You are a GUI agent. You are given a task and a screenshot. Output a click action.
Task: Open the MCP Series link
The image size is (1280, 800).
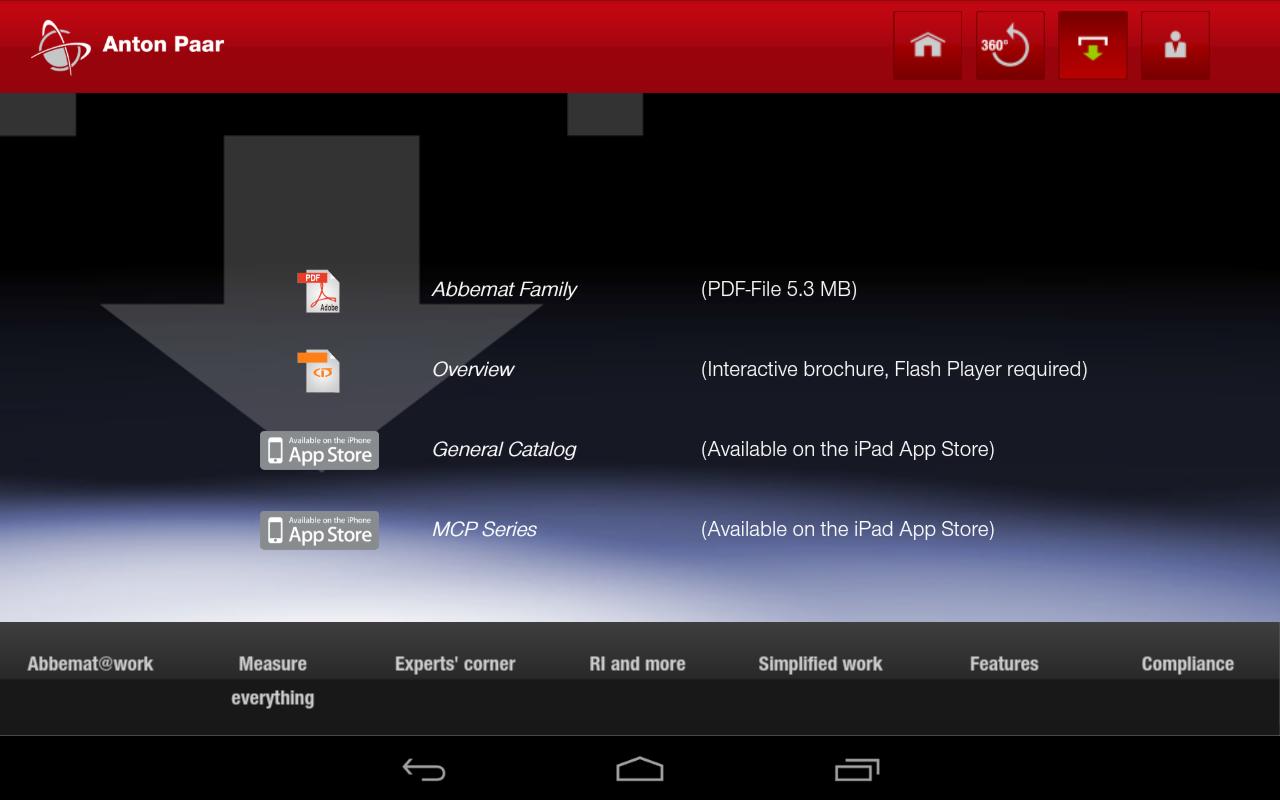(x=484, y=530)
